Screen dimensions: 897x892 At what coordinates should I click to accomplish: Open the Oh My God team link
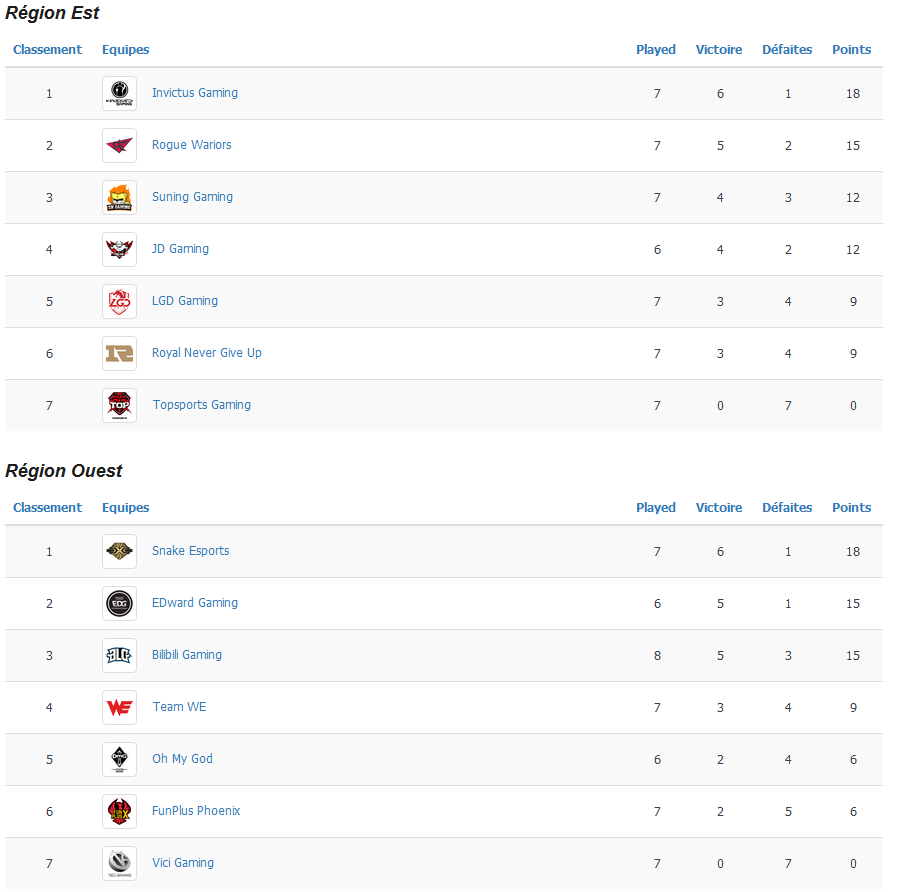(182, 759)
